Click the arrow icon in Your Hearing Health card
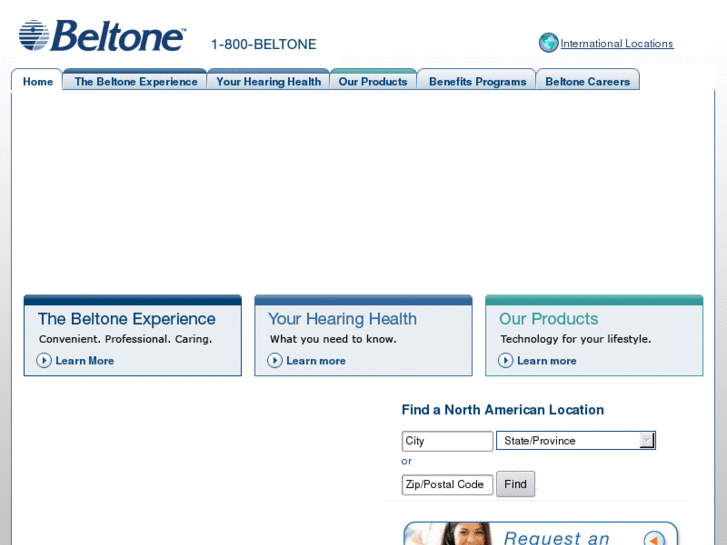 tap(275, 360)
